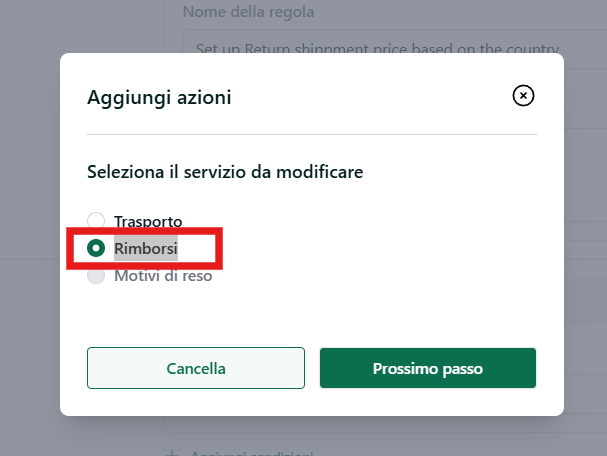Click the Nome della regola field label
The height and width of the screenshot is (456, 607).
tap(248, 12)
